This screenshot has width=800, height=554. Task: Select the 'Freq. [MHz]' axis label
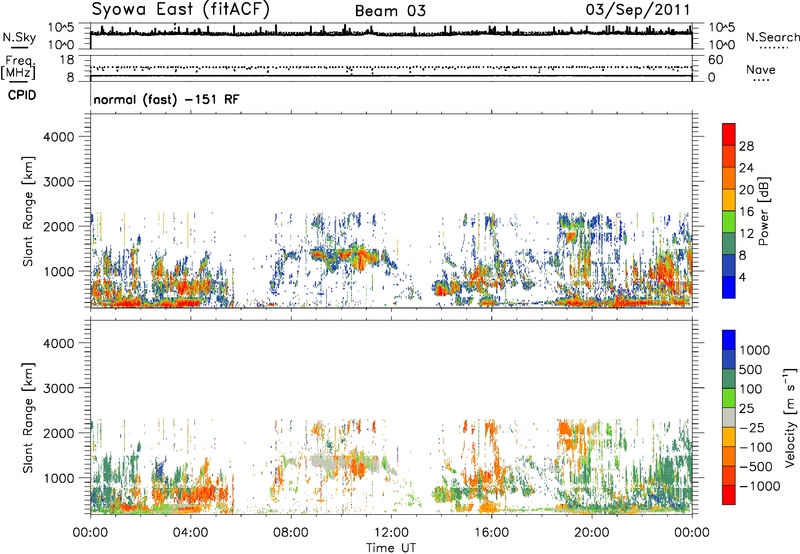(x=18, y=67)
